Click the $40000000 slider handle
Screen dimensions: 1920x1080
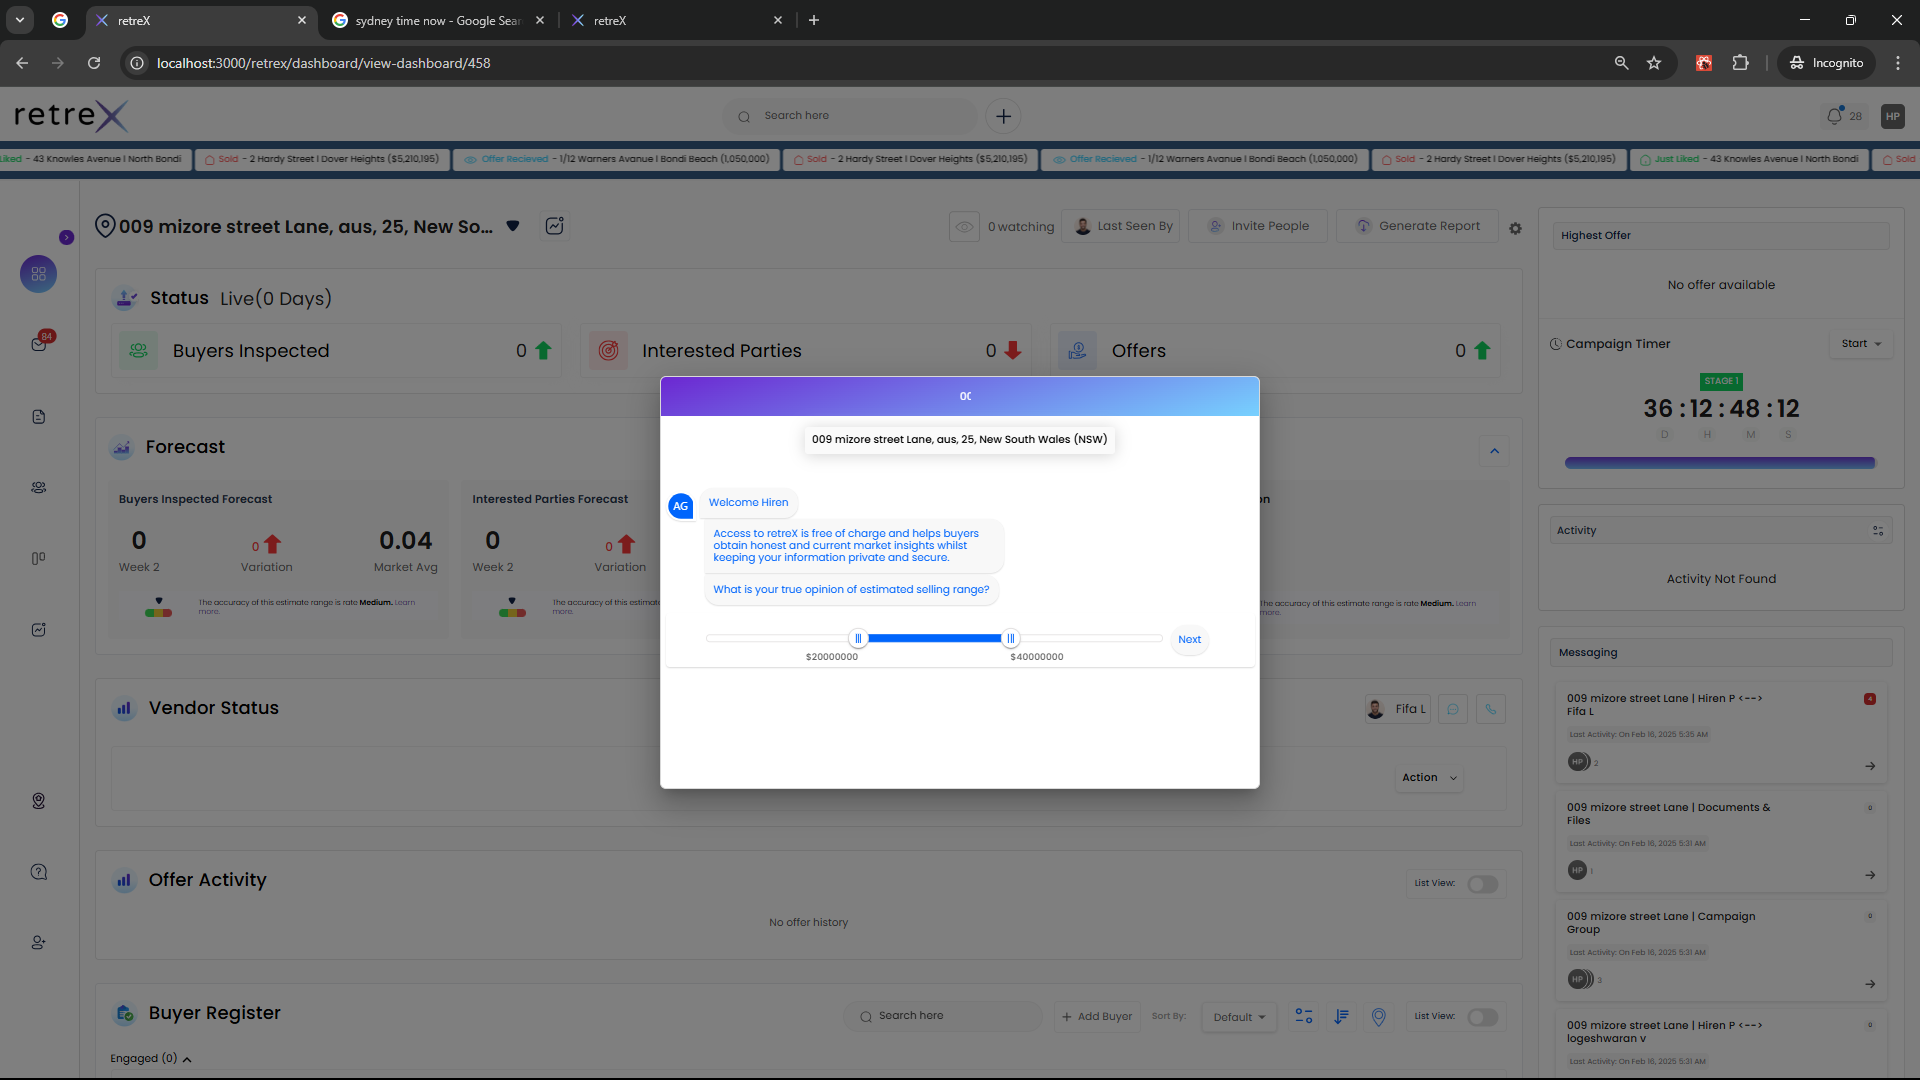(x=1010, y=638)
